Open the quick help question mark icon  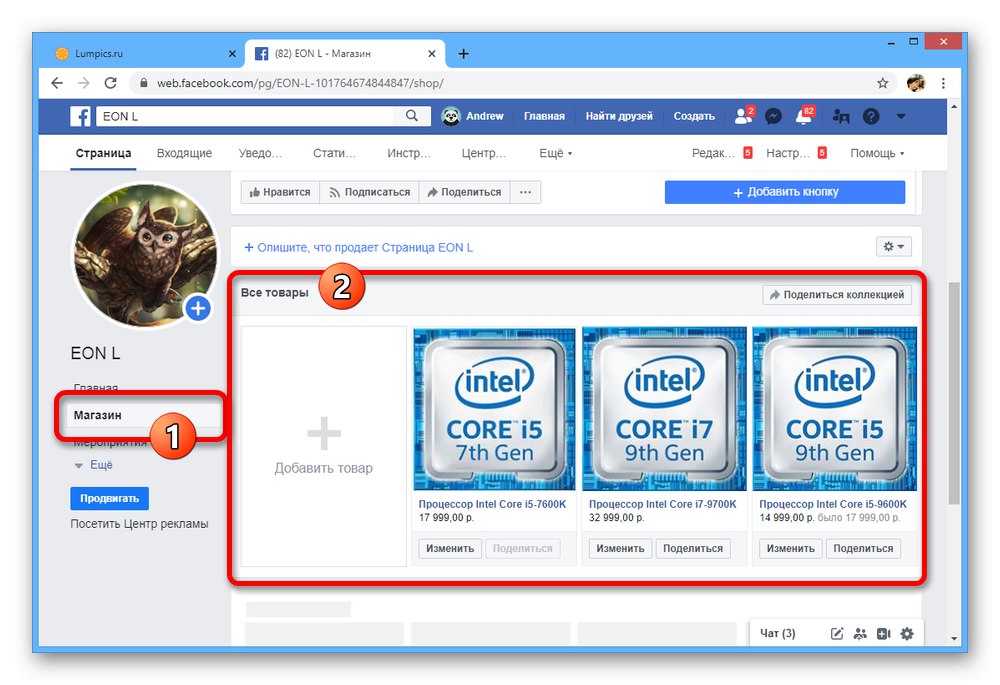click(871, 116)
